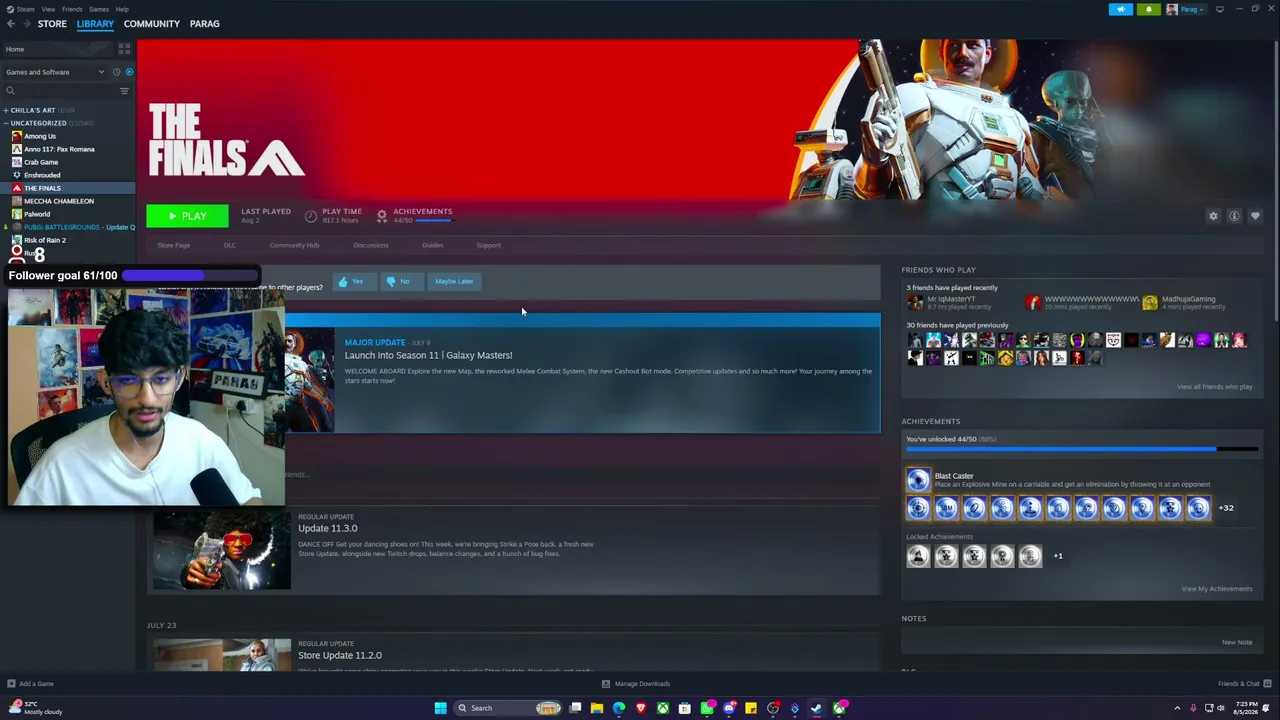Click the achievements progress bar
This screenshot has height=720, width=1280.
[x=1082, y=449]
